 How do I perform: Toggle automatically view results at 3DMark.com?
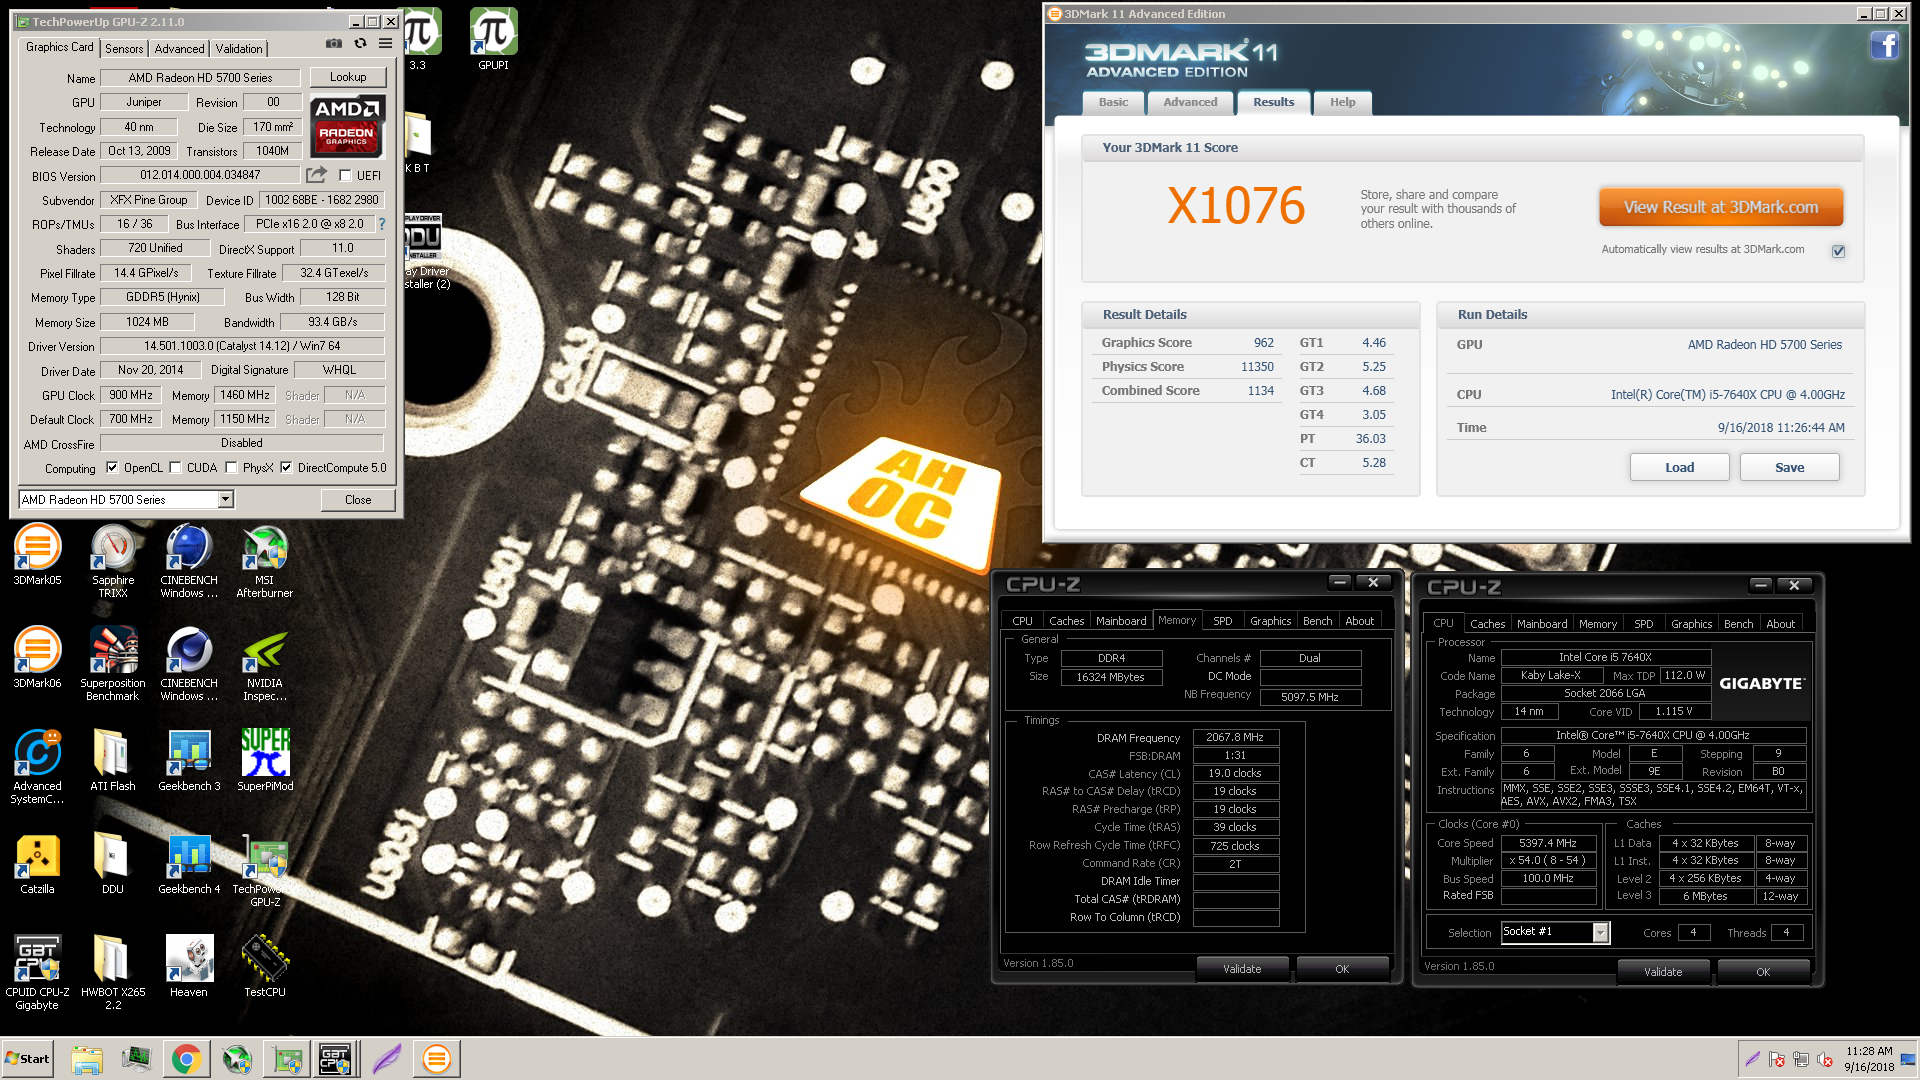pyautogui.click(x=1838, y=251)
